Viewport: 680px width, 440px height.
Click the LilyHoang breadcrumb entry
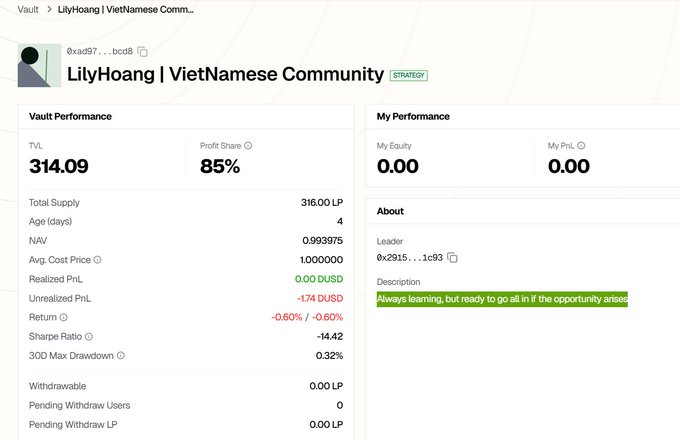pos(126,10)
